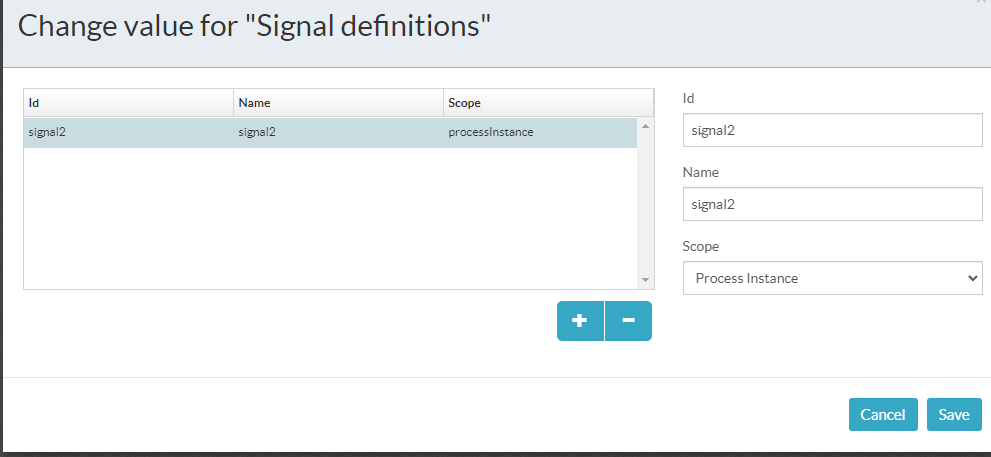Focus the Id text field
The image size is (991, 457).
[832, 130]
